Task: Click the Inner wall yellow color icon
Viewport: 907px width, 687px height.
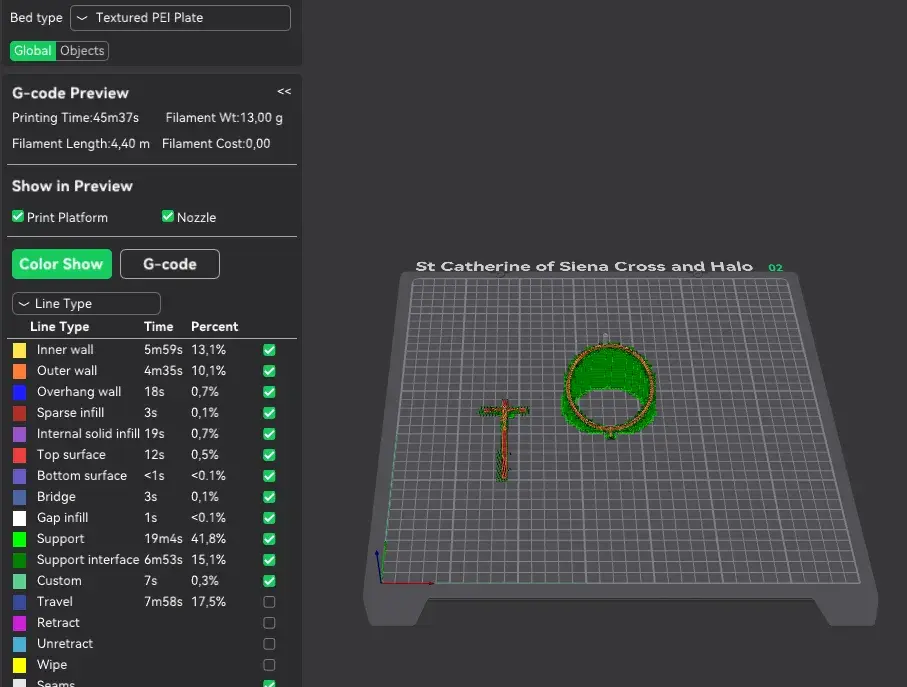Action: pos(20,350)
